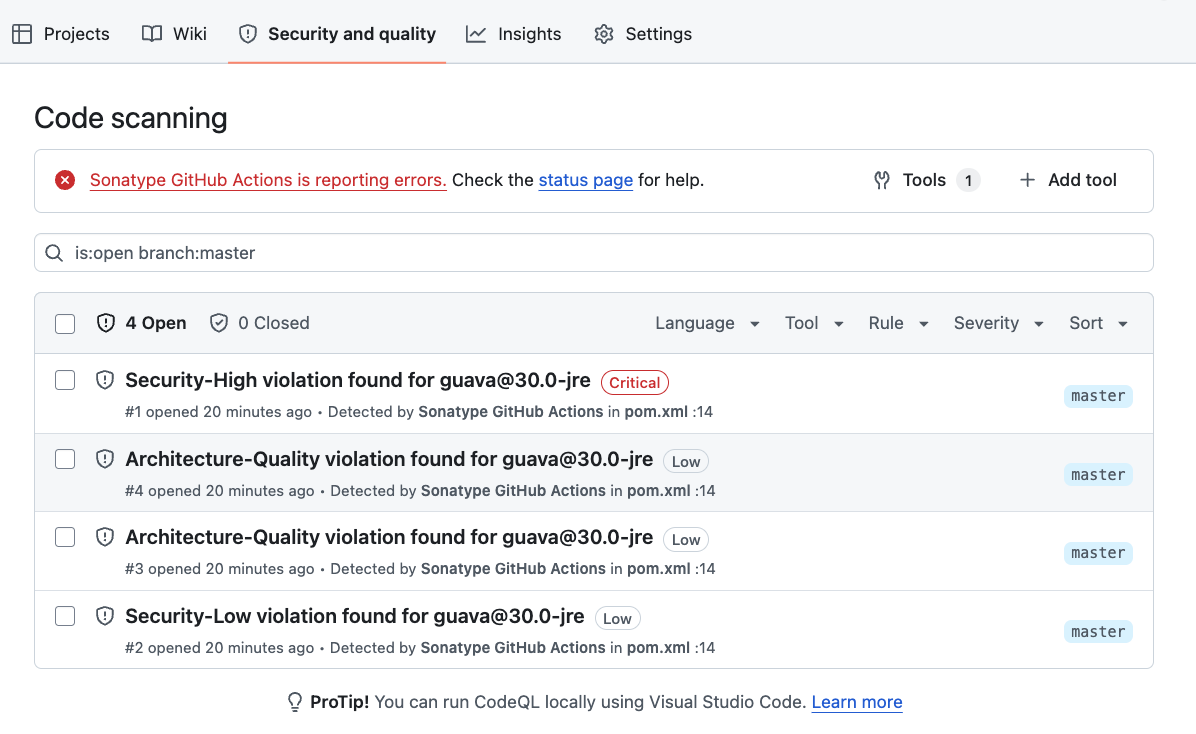
Task: Click the Insights graph icon
Action: coord(476,34)
